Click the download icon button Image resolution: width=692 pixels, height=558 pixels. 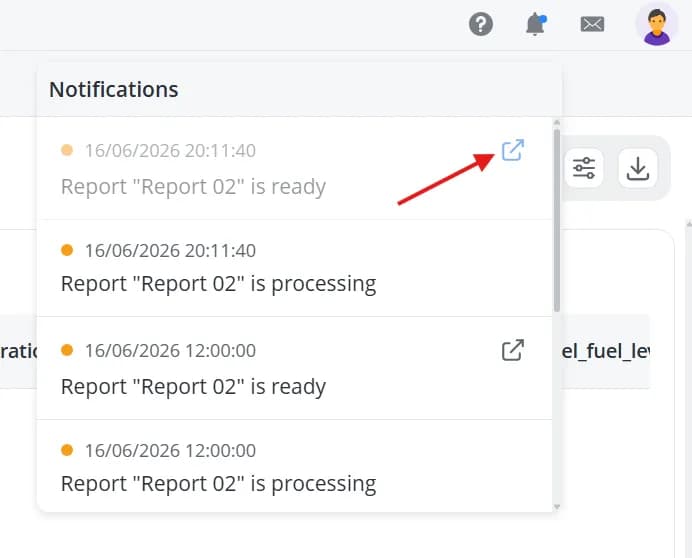[x=637, y=168]
